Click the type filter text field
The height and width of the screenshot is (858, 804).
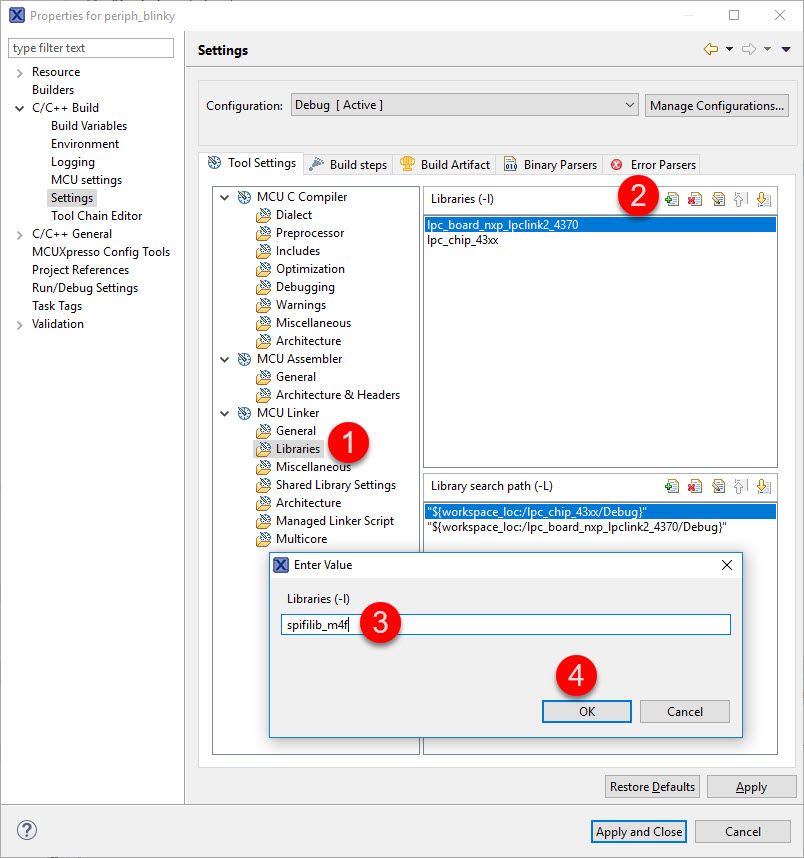(x=90, y=47)
